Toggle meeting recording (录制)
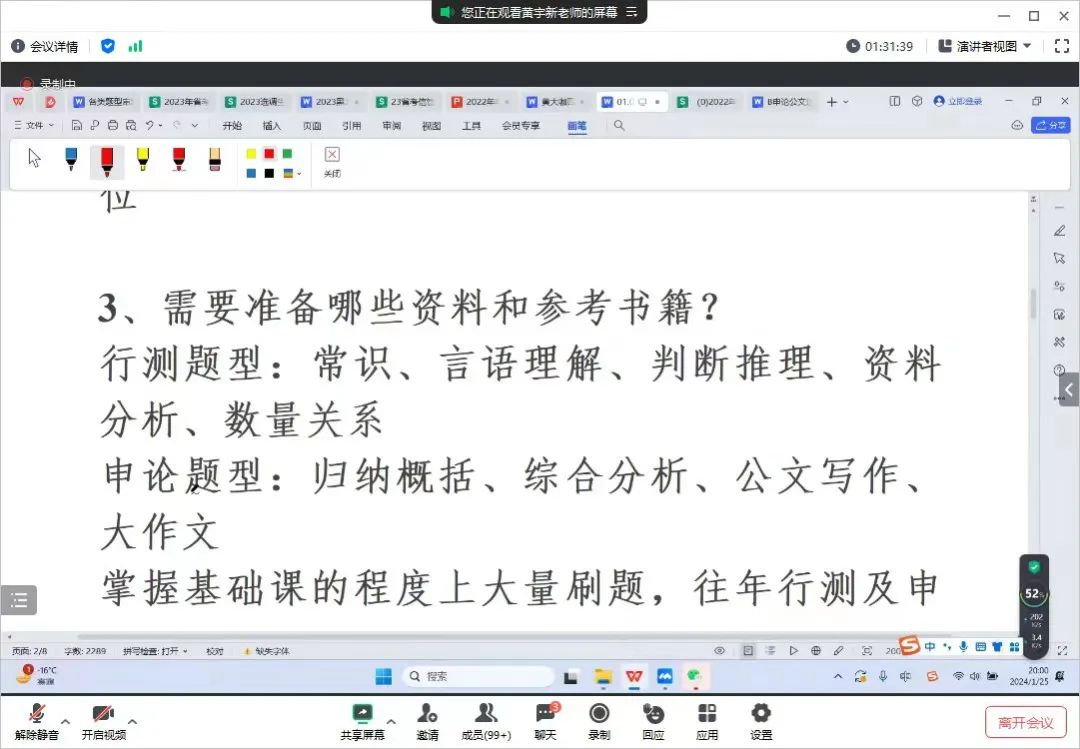Screen dimensions: 1080x749 pos(599,720)
